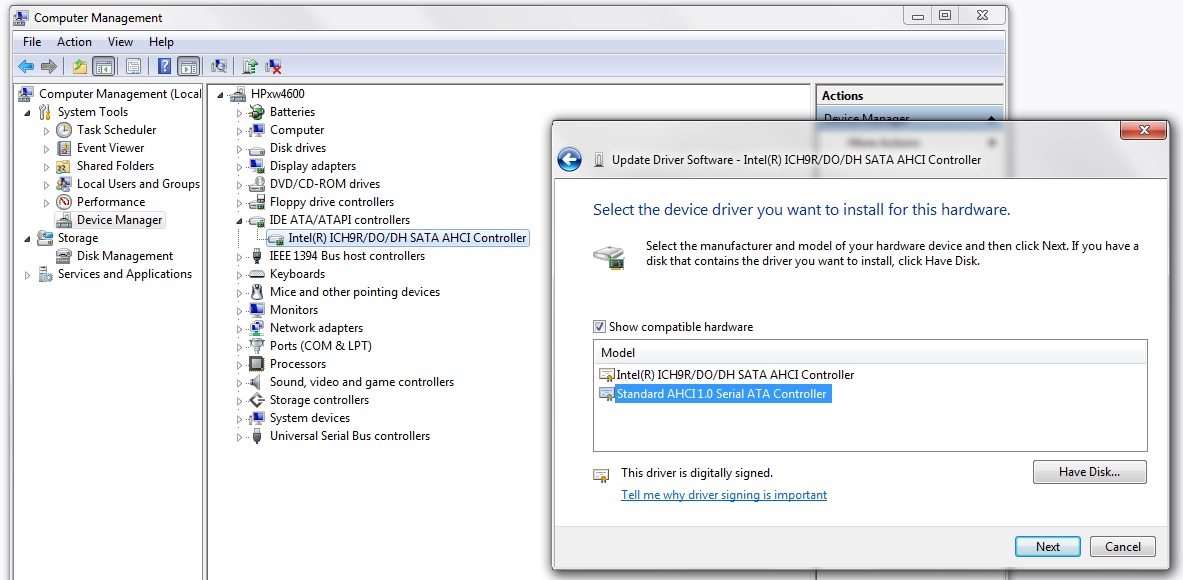This screenshot has width=1183, height=580.
Task: Click the Disk Management icon
Action: (64, 256)
